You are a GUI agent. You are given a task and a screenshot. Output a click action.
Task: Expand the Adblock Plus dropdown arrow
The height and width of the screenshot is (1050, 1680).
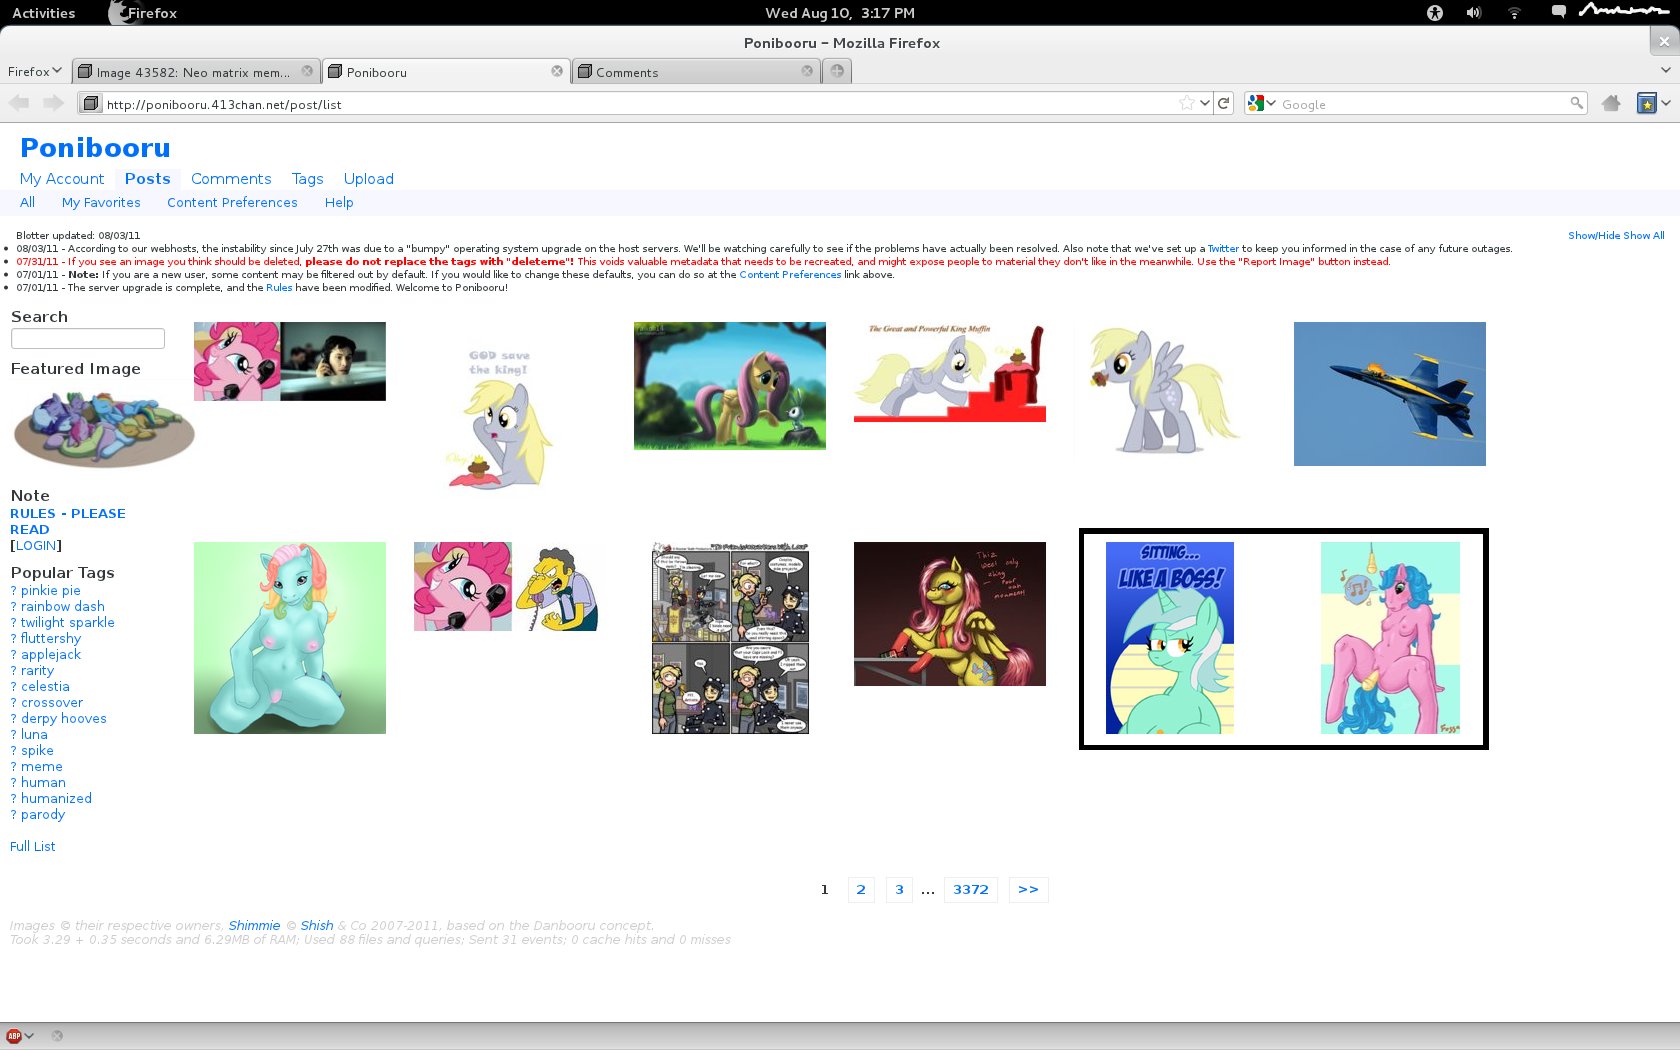(x=29, y=1036)
